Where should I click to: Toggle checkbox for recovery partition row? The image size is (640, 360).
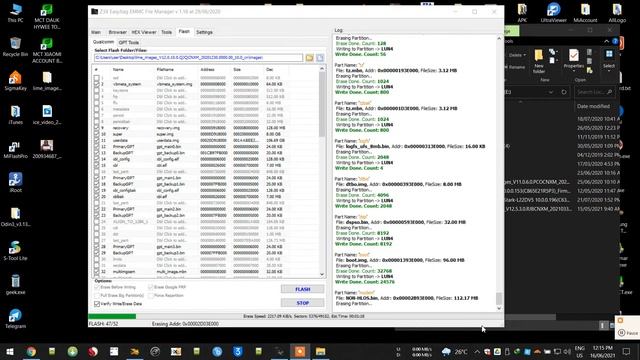[97, 128]
